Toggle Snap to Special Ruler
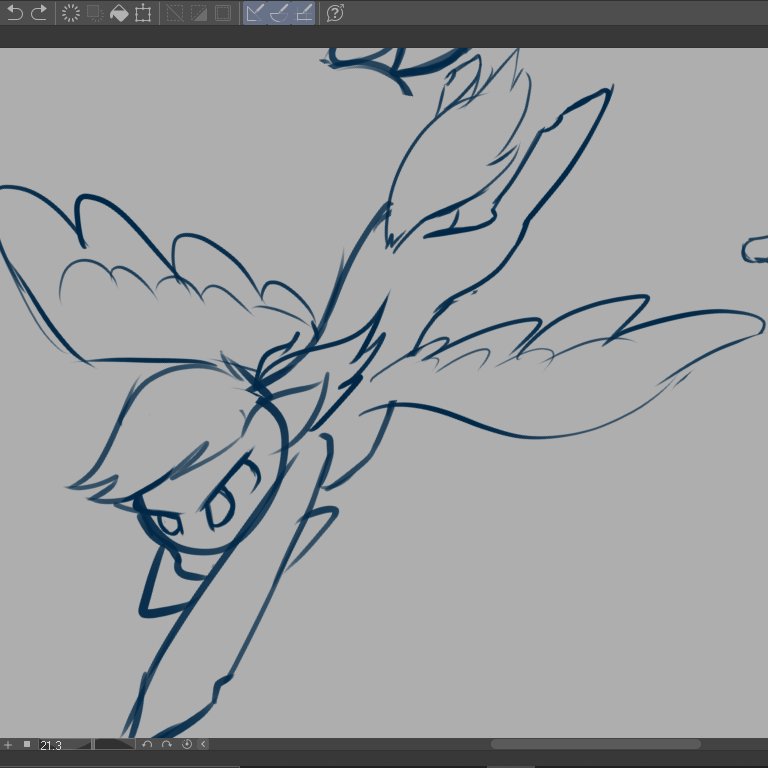This screenshot has height=768, width=768. pyautogui.click(x=279, y=13)
